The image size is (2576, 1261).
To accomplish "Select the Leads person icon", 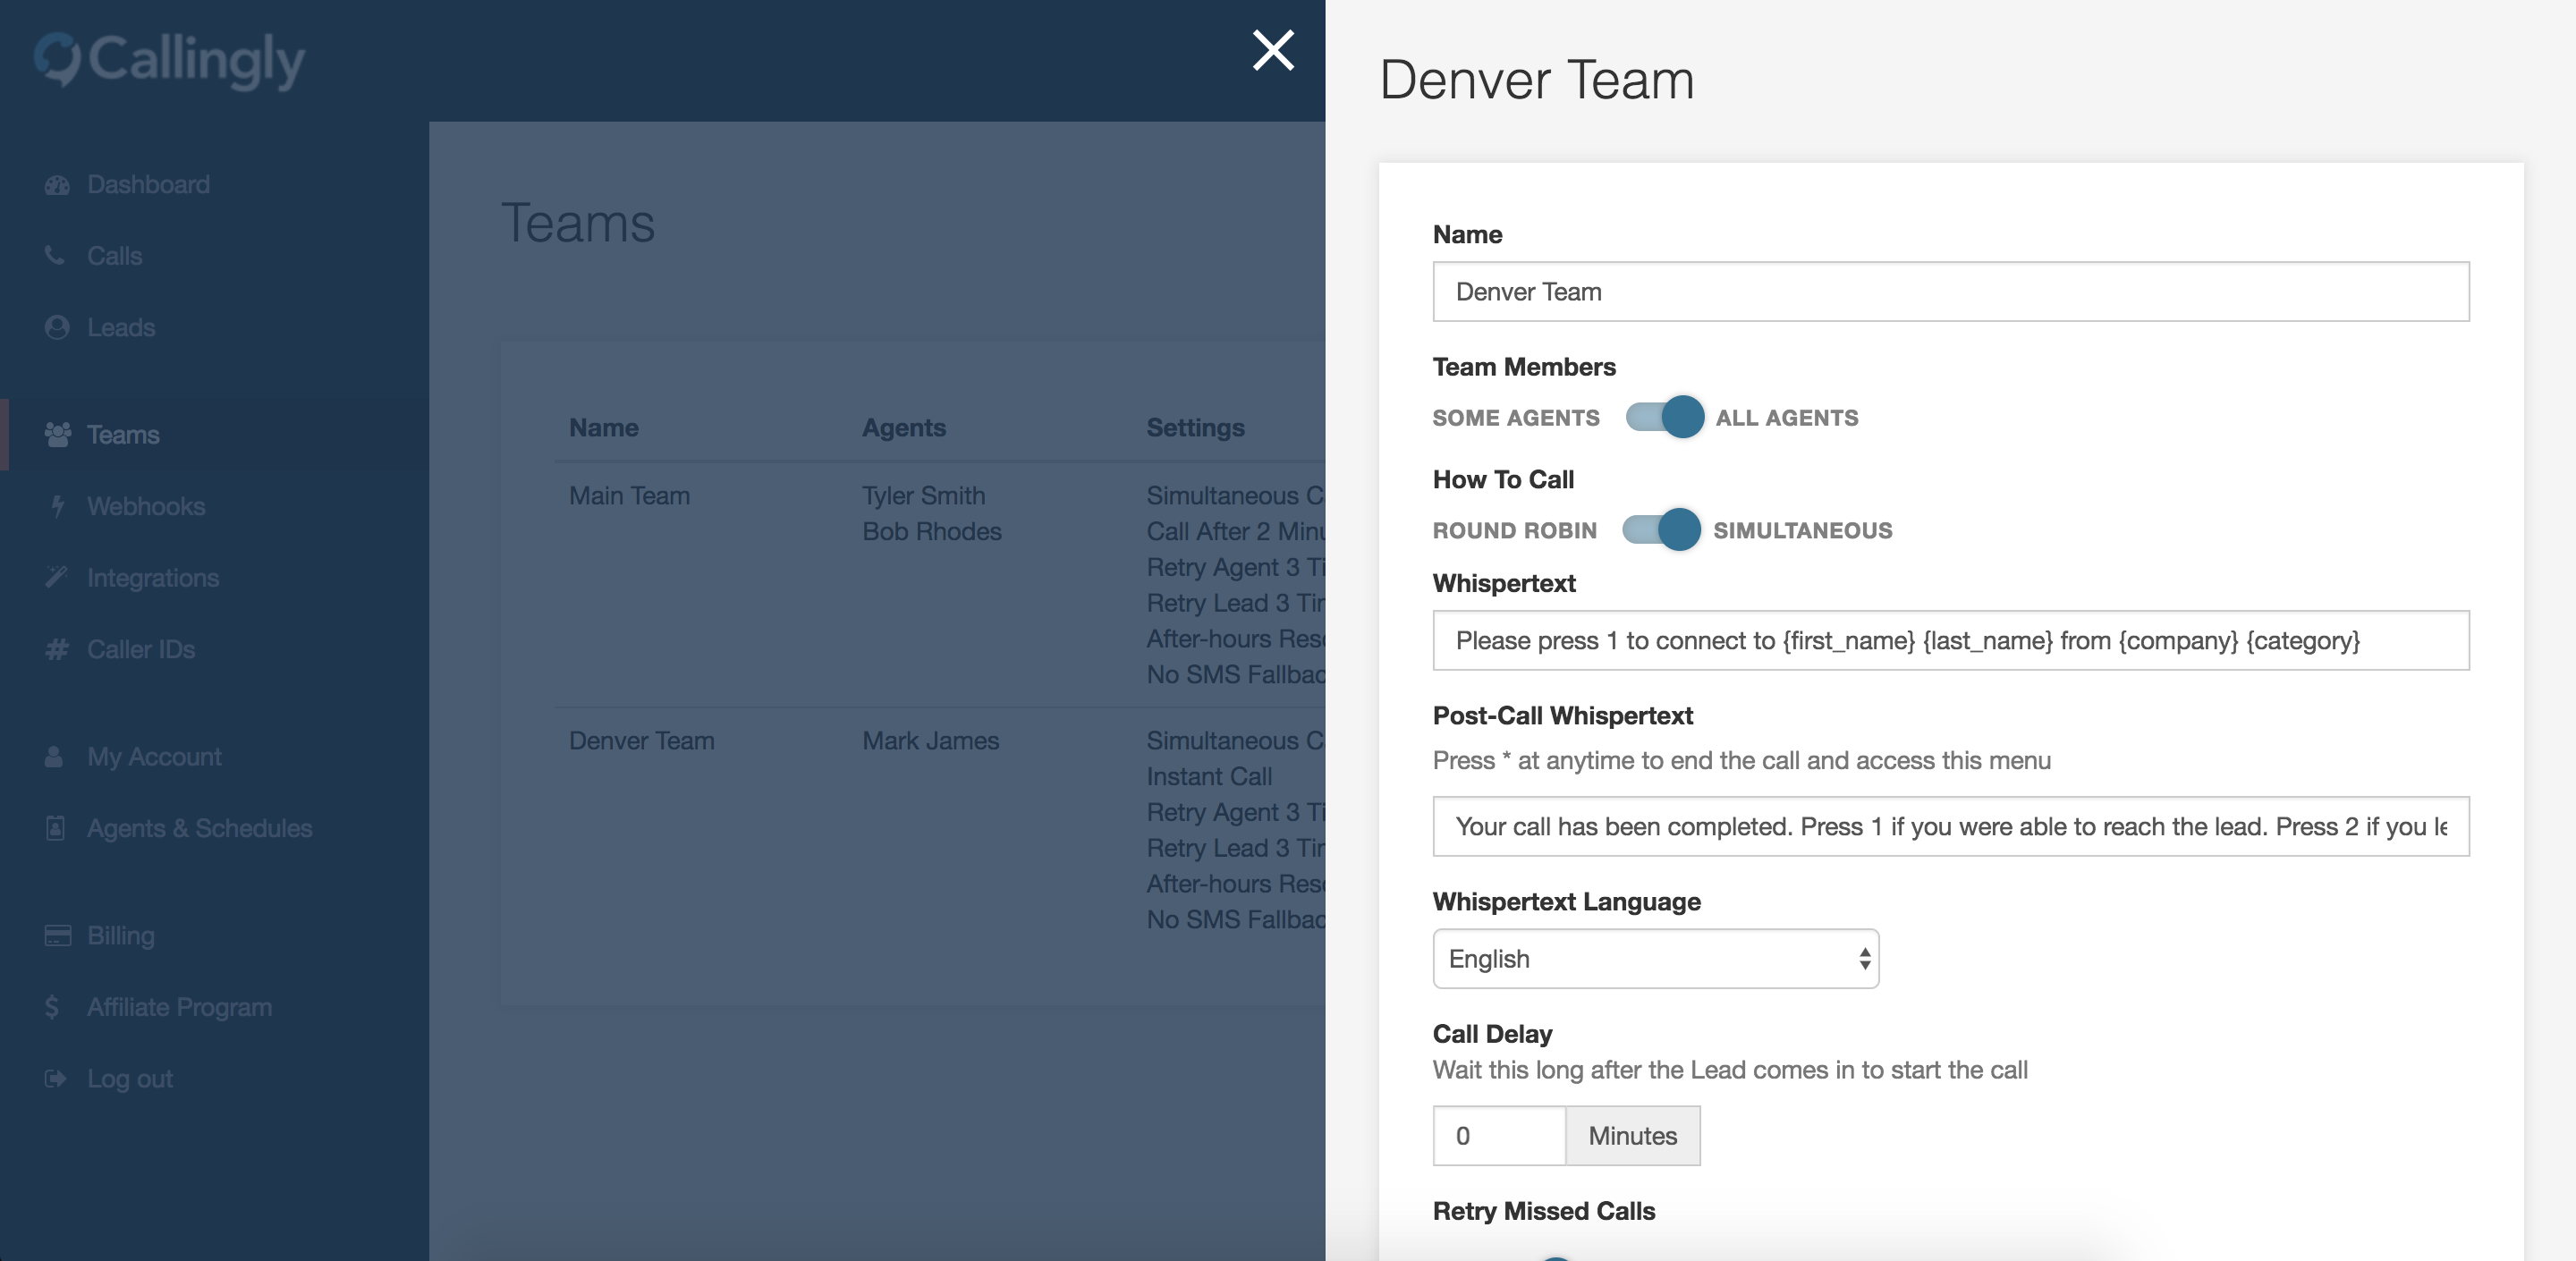I will pos(57,327).
